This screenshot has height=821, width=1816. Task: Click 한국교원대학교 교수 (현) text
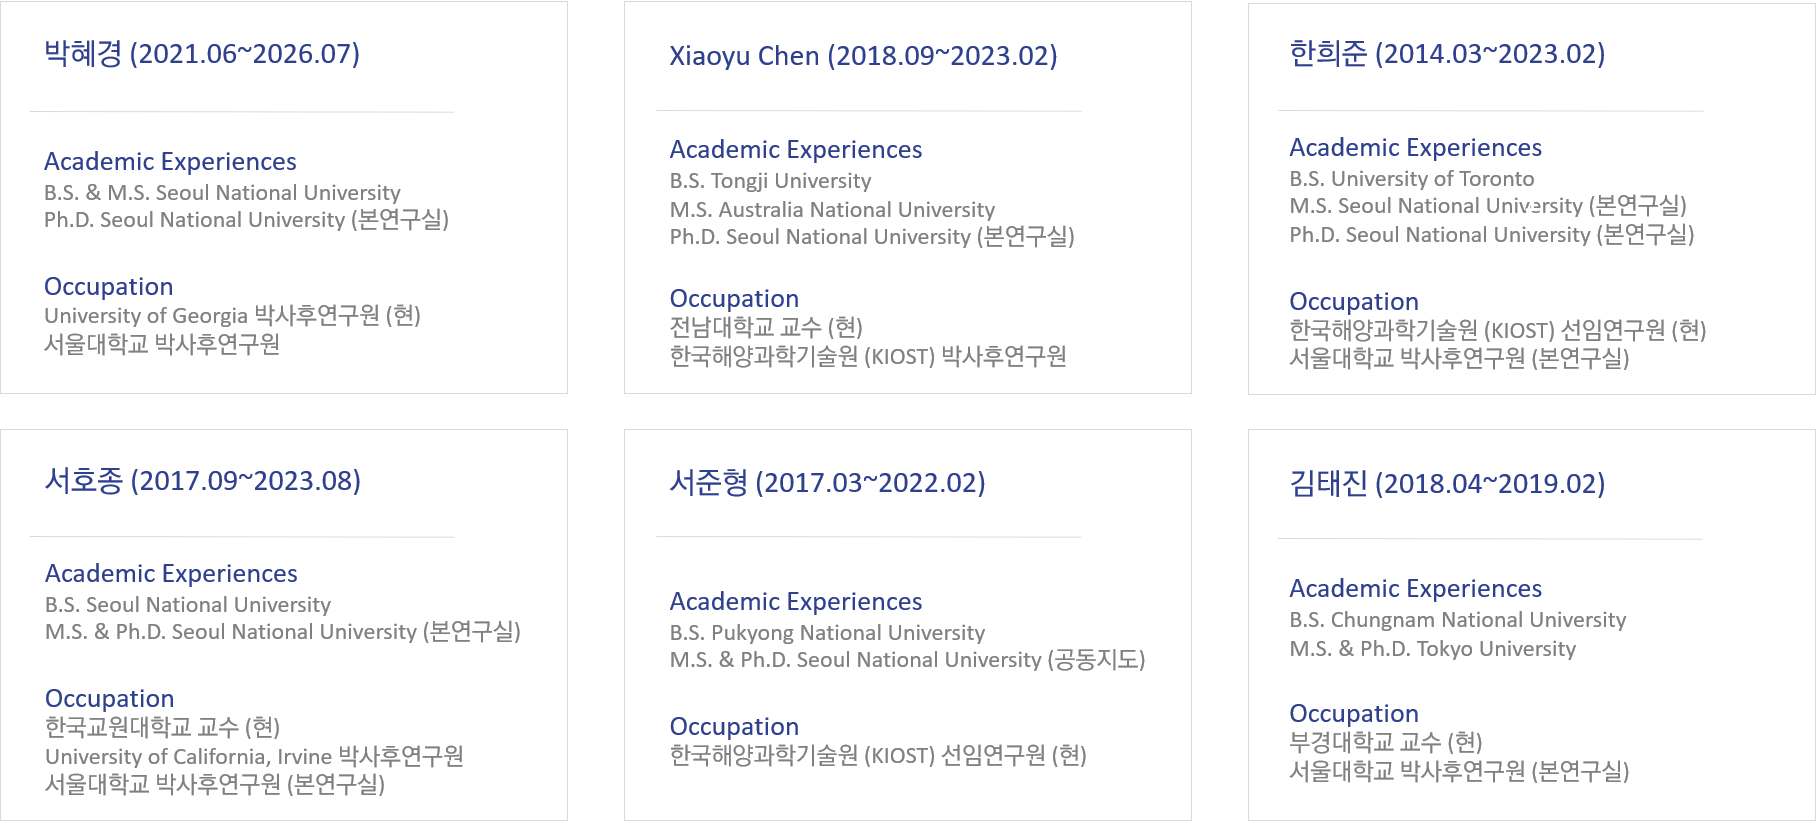tap(162, 727)
